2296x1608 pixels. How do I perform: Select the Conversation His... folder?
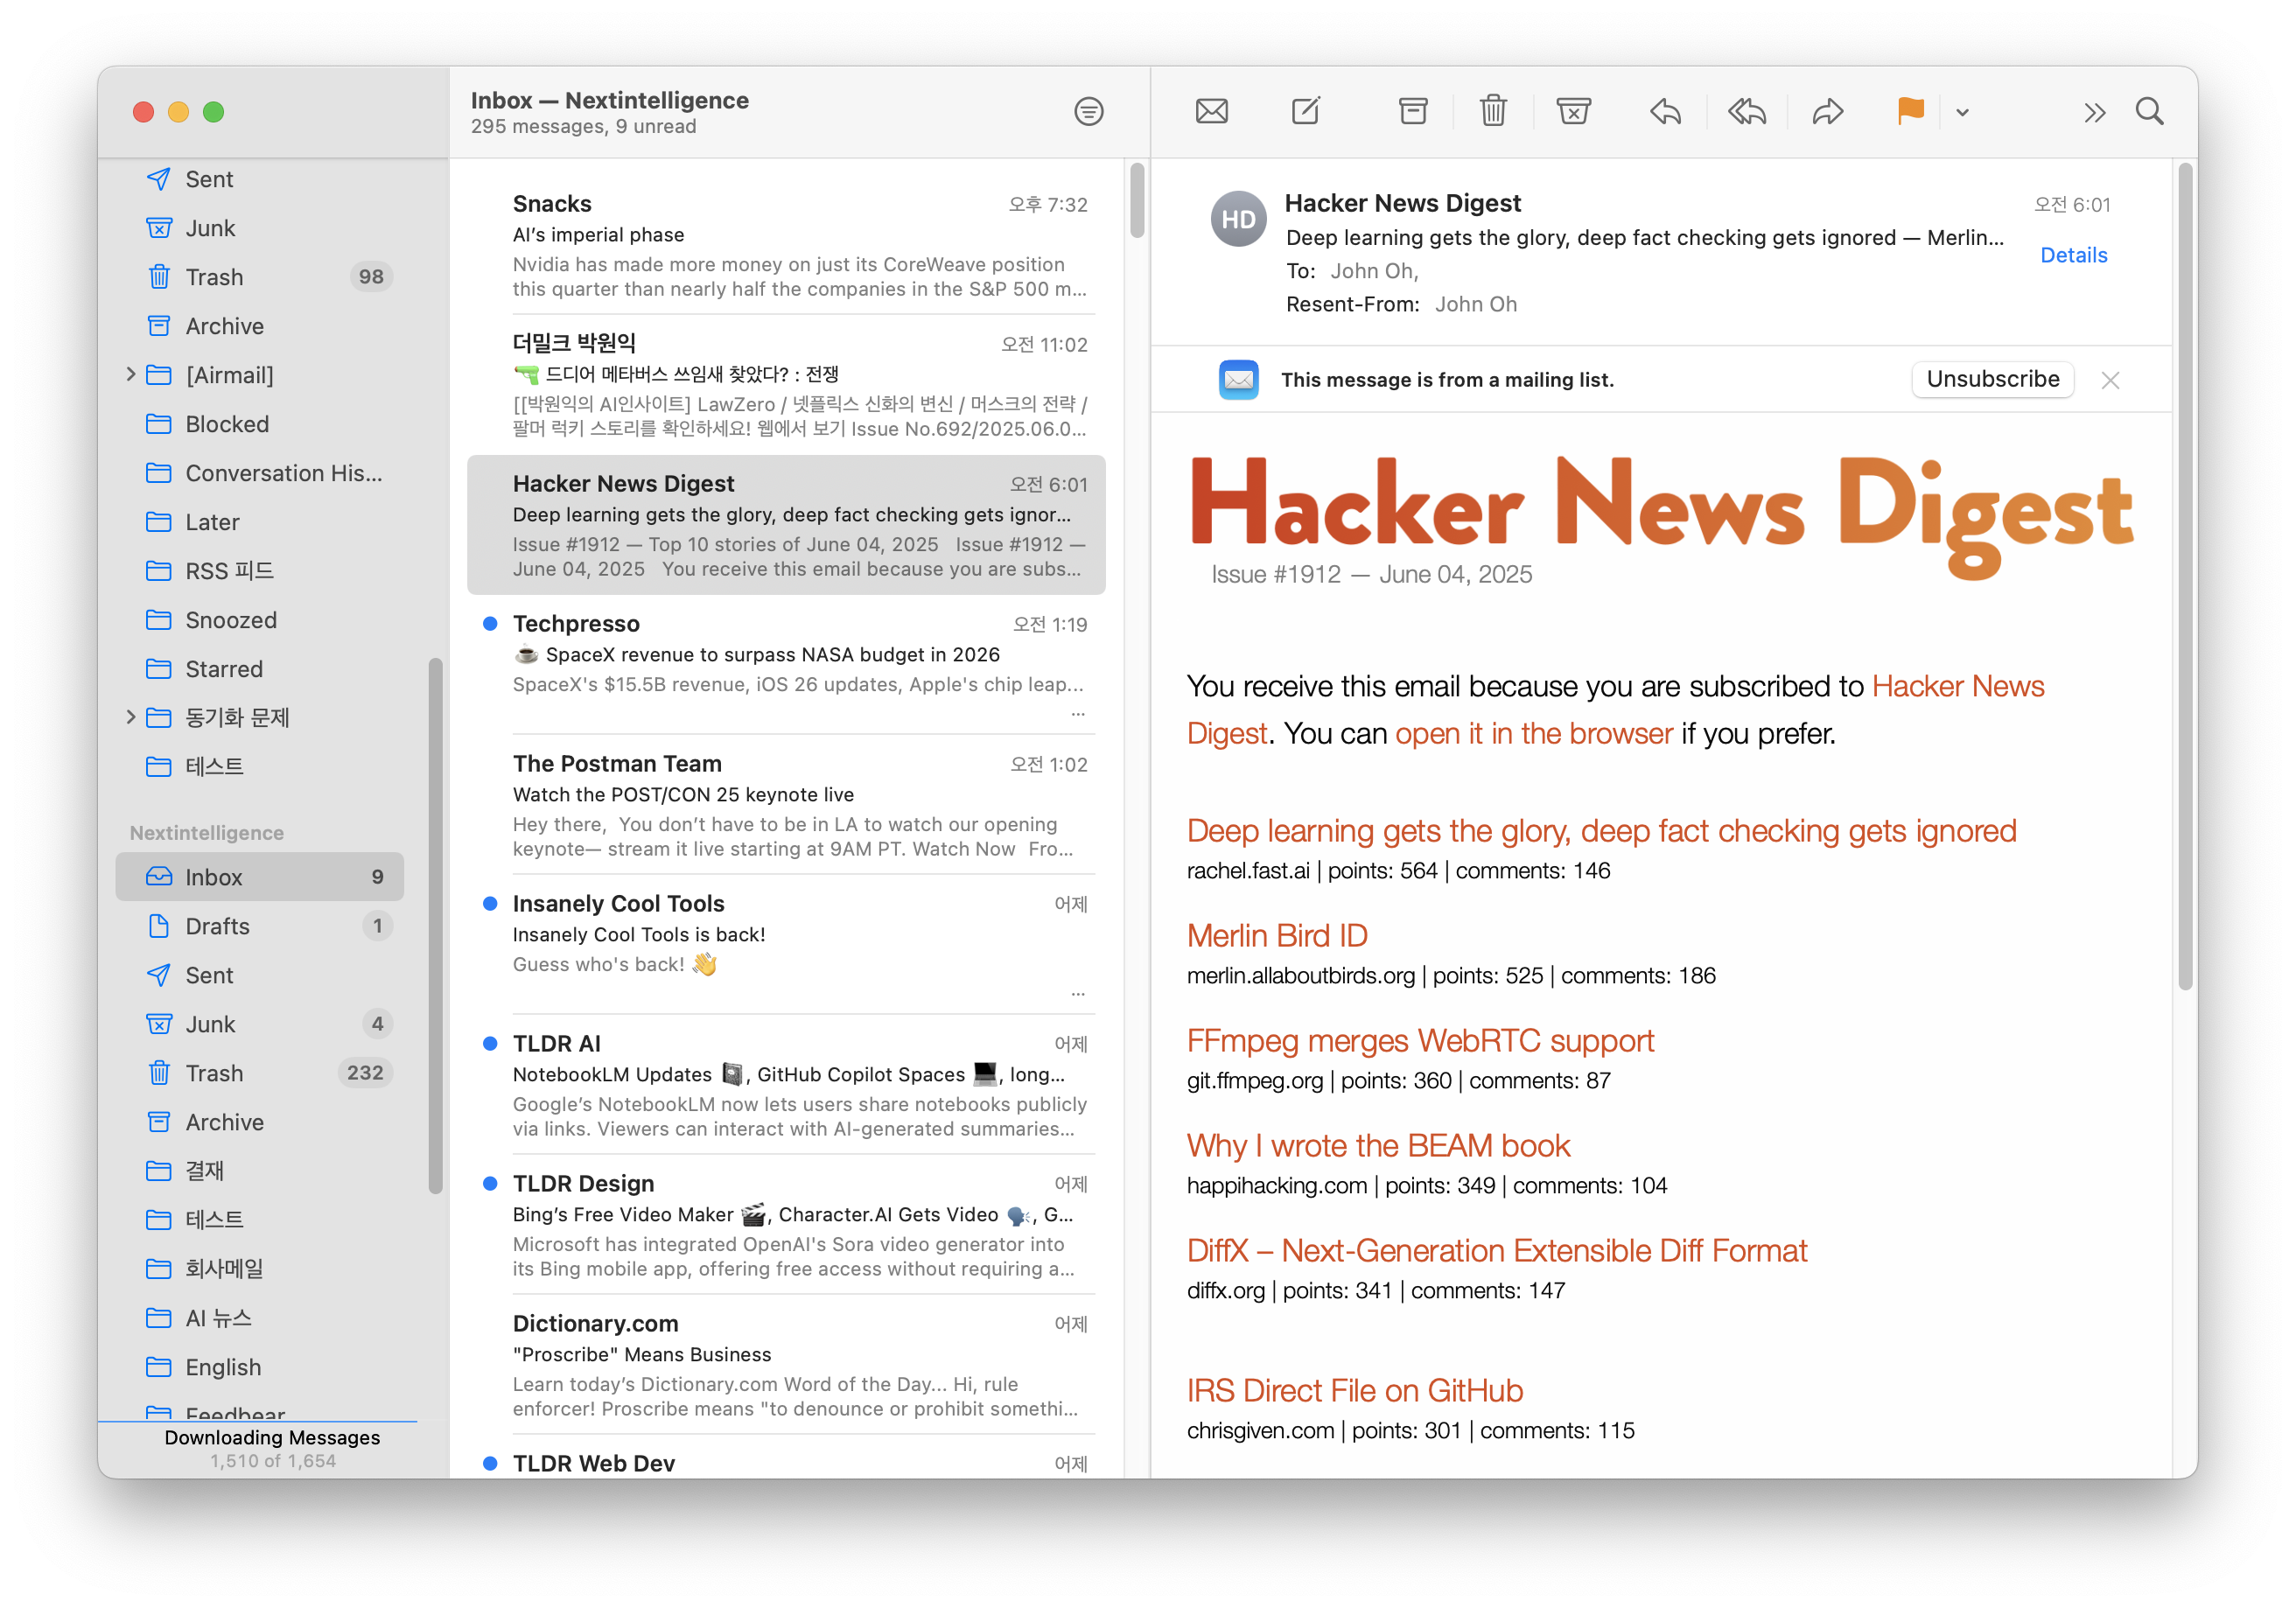click(x=260, y=473)
